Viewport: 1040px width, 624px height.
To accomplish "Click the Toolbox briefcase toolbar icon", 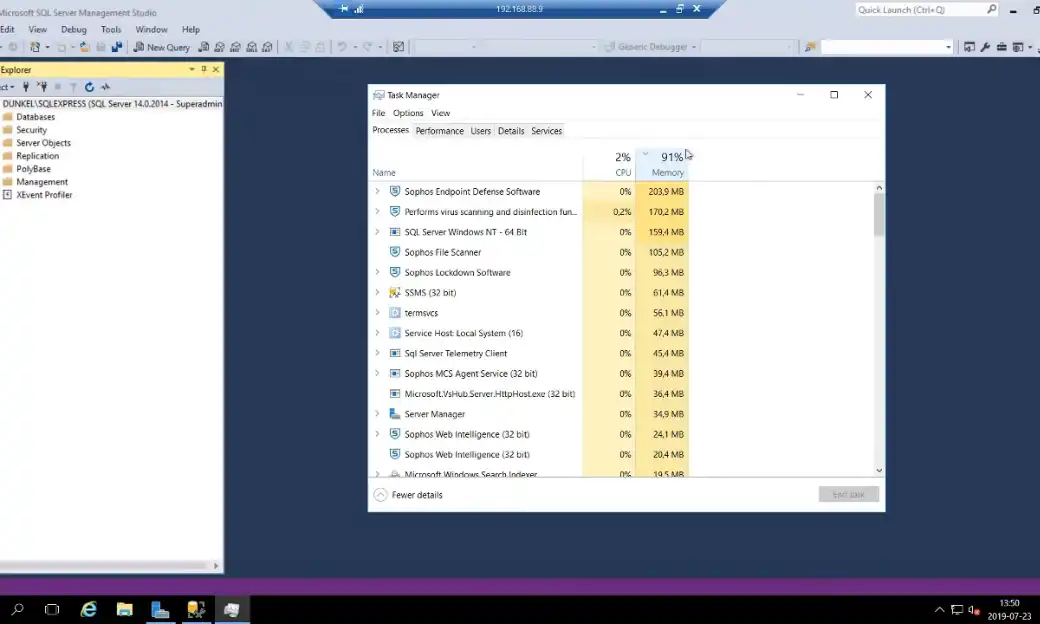I will 1002,47.
